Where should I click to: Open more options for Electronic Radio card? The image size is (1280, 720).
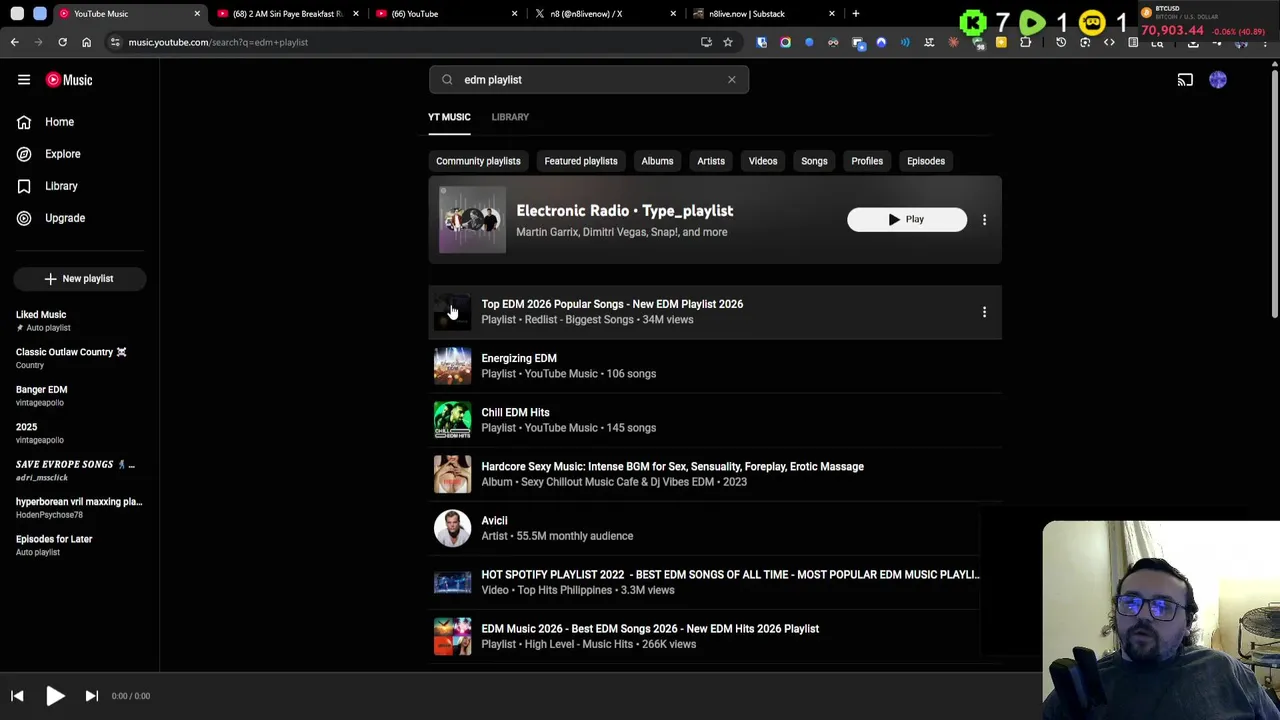point(984,219)
